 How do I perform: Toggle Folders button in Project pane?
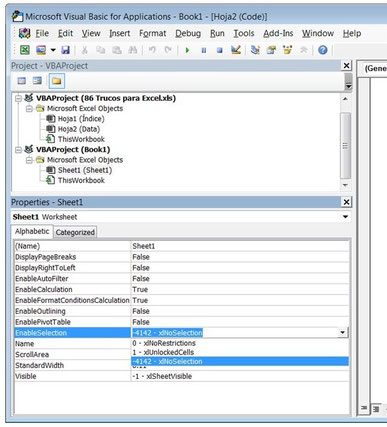click(x=57, y=81)
